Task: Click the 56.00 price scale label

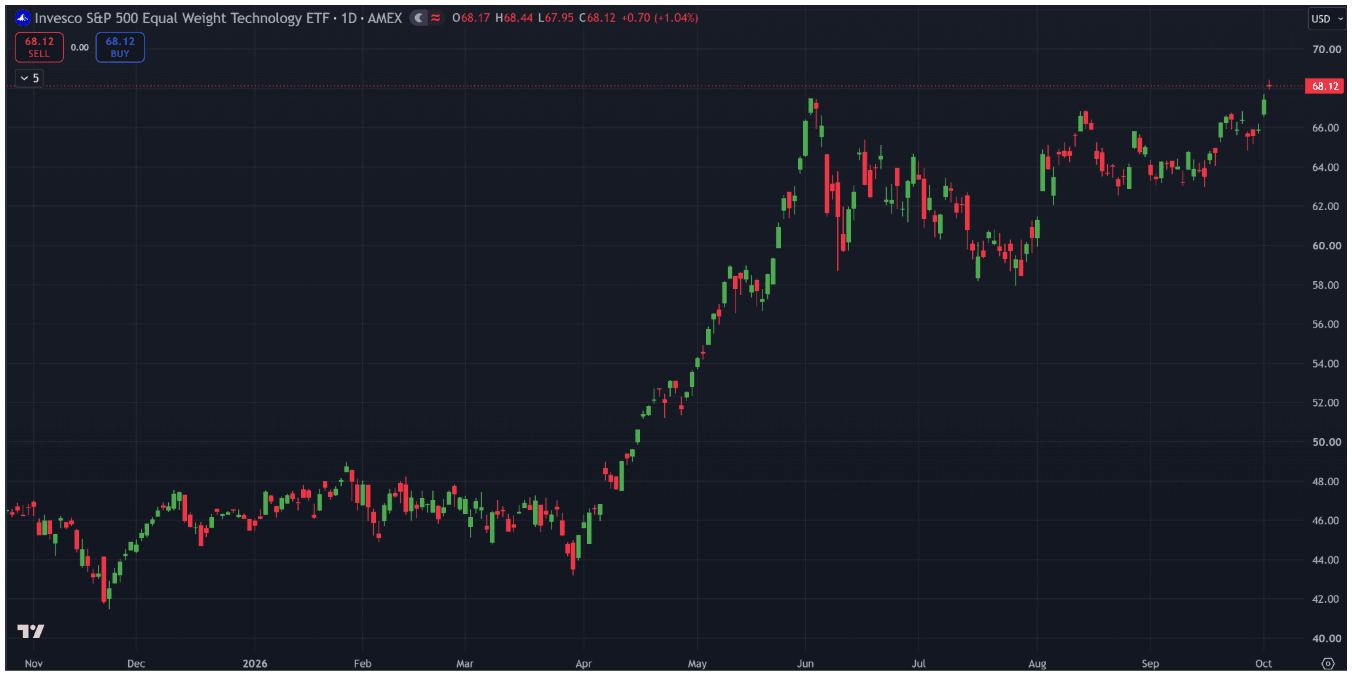Action: point(1326,324)
